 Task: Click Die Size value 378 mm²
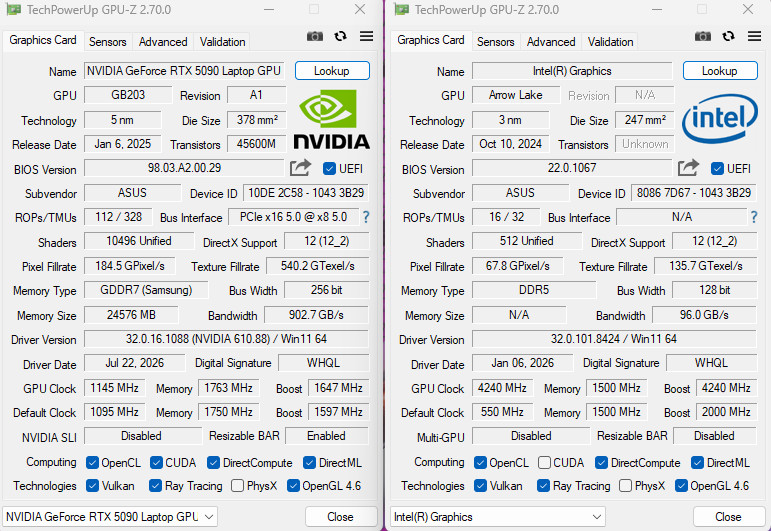[257, 119]
